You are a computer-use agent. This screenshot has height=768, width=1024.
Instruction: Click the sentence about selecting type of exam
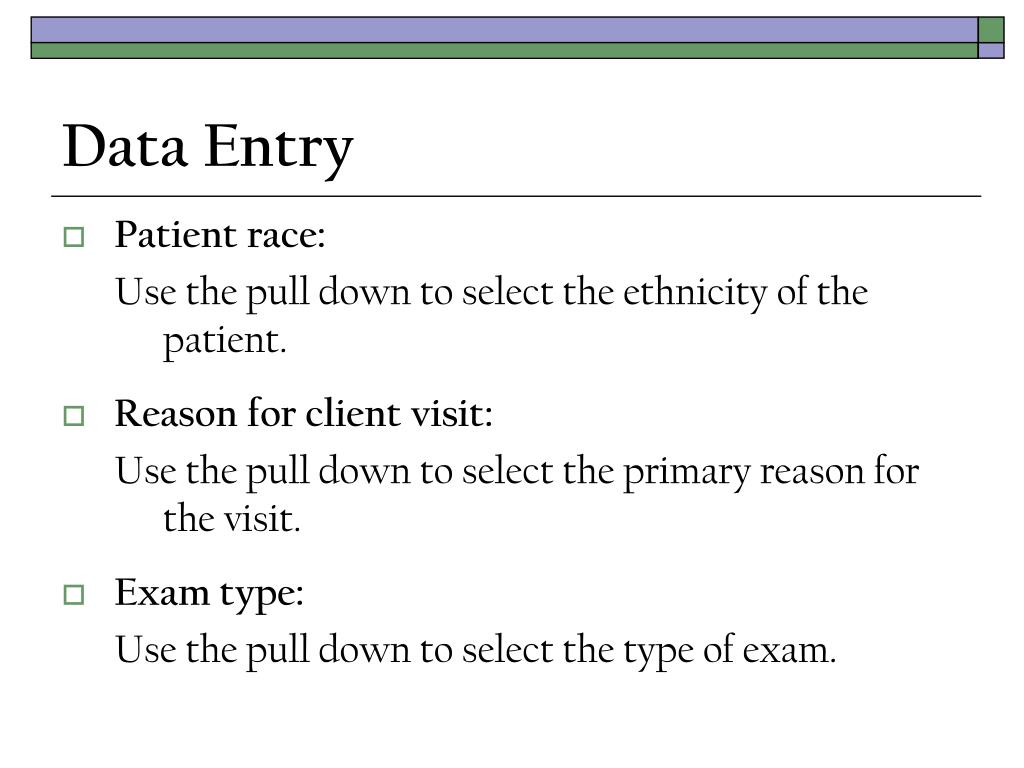point(475,650)
